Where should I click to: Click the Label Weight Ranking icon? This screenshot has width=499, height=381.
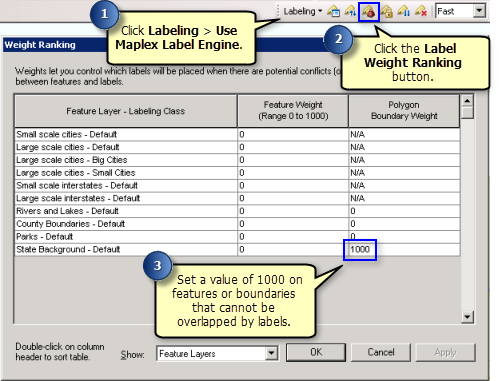pos(369,12)
